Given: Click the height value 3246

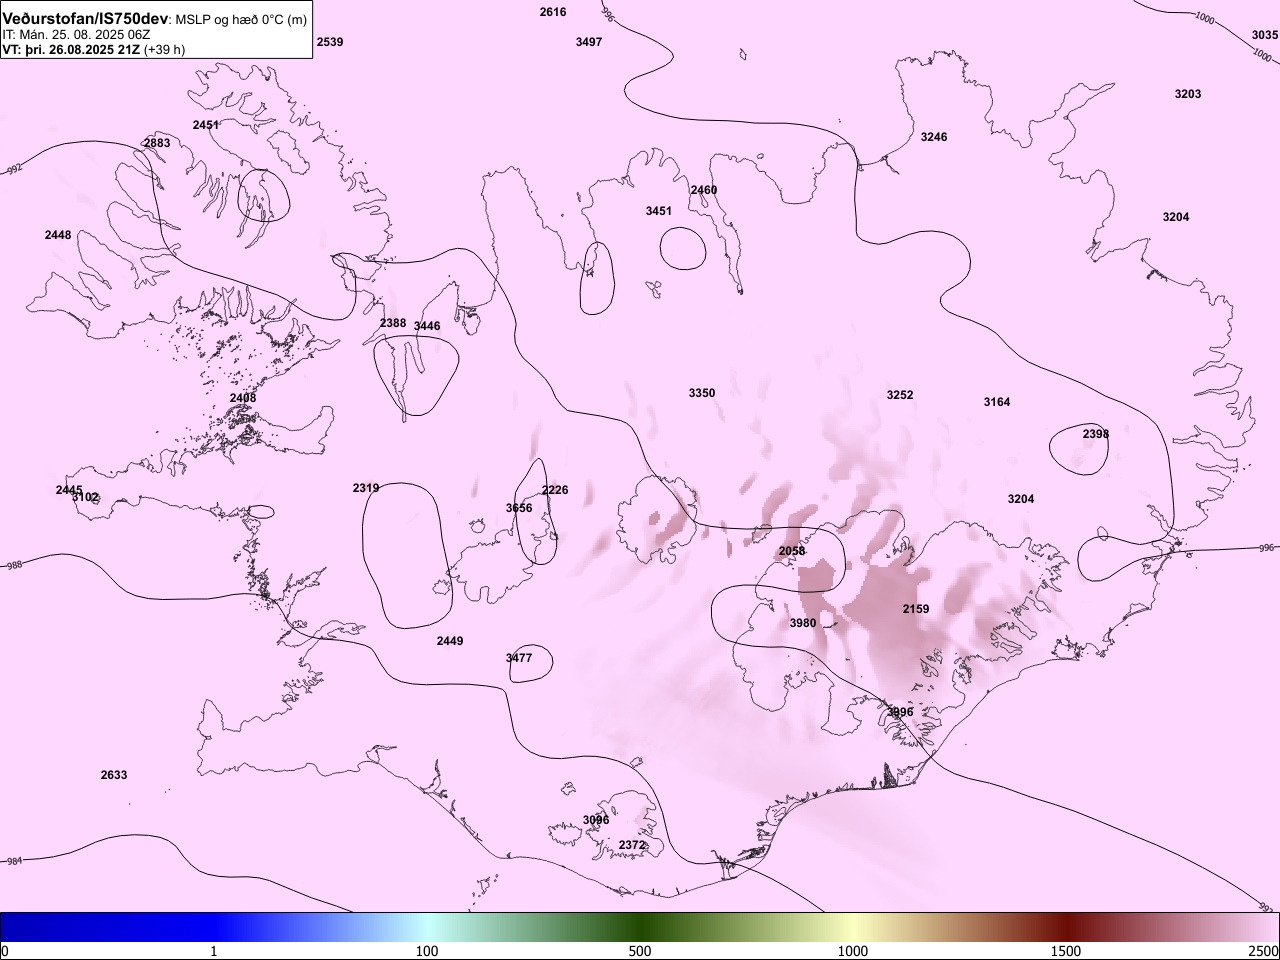Looking at the screenshot, I should pos(934,137).
